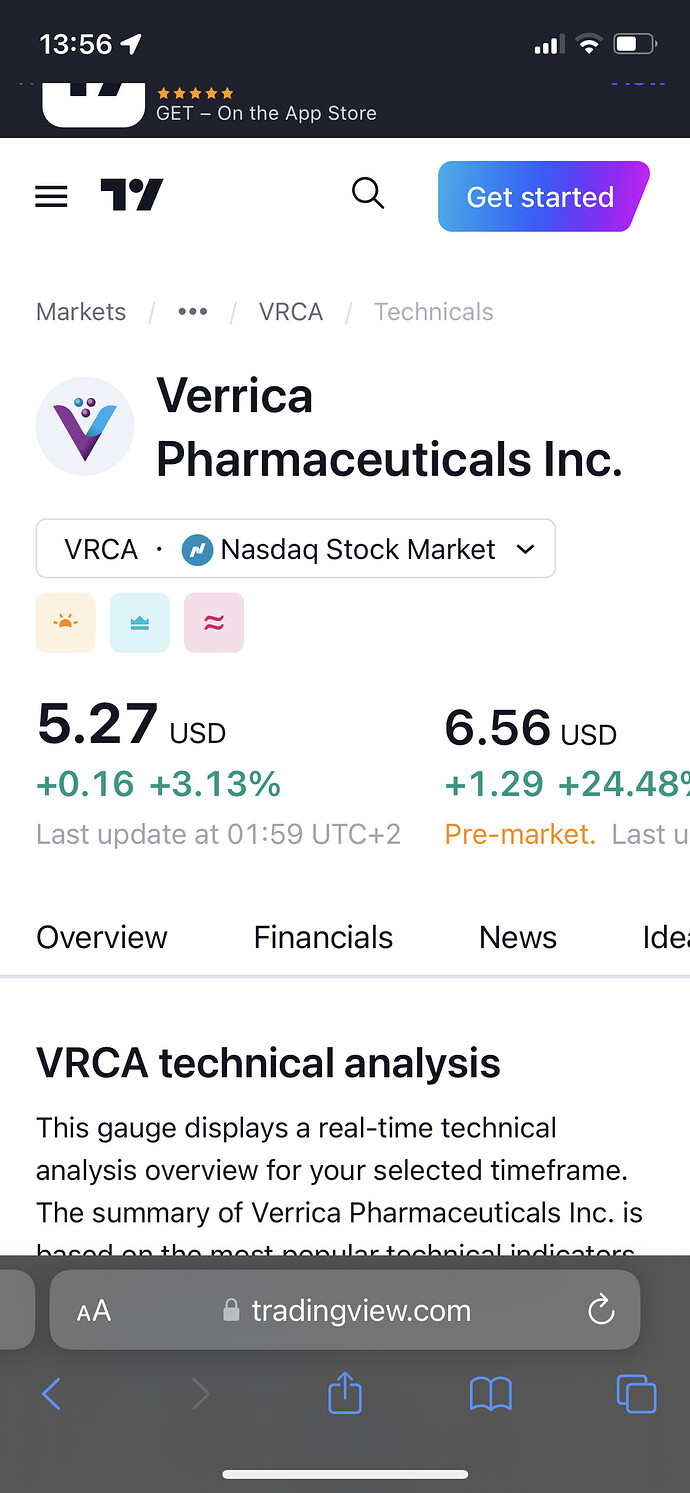Open the search magnifier icon

(x=368, y=193)
